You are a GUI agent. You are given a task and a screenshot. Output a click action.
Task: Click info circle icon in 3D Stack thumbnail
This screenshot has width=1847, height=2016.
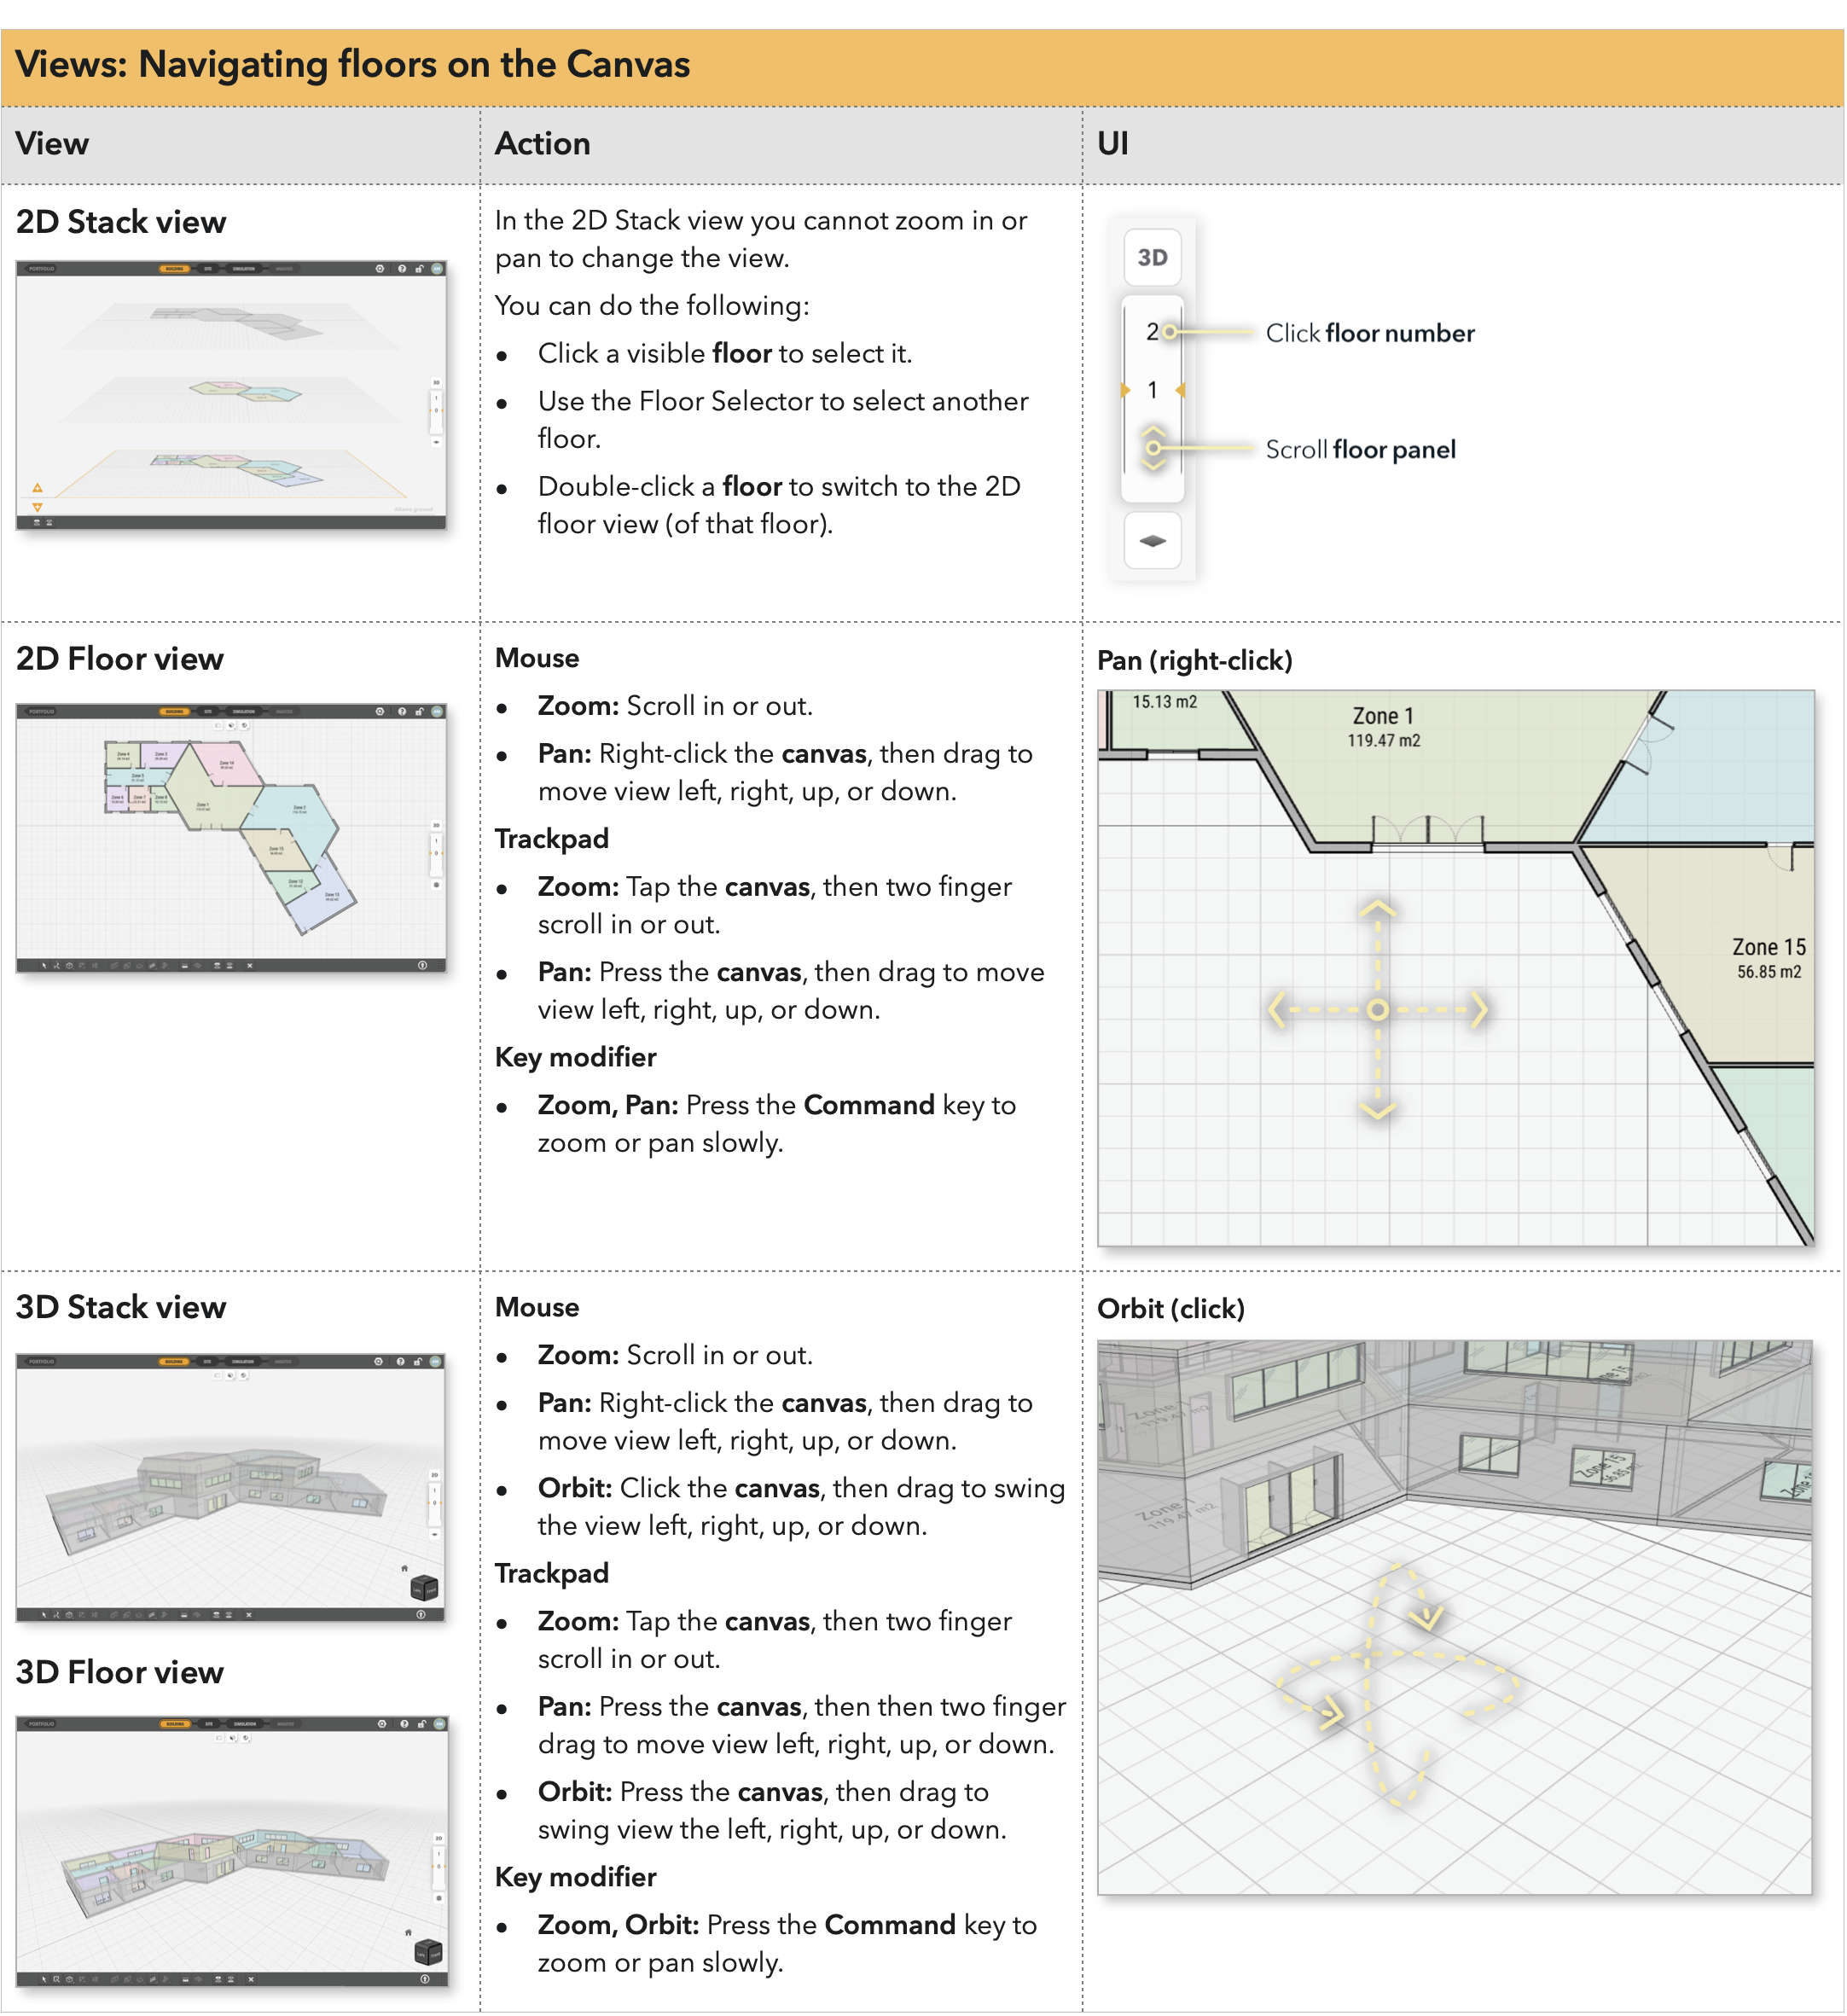point(421,1614)
